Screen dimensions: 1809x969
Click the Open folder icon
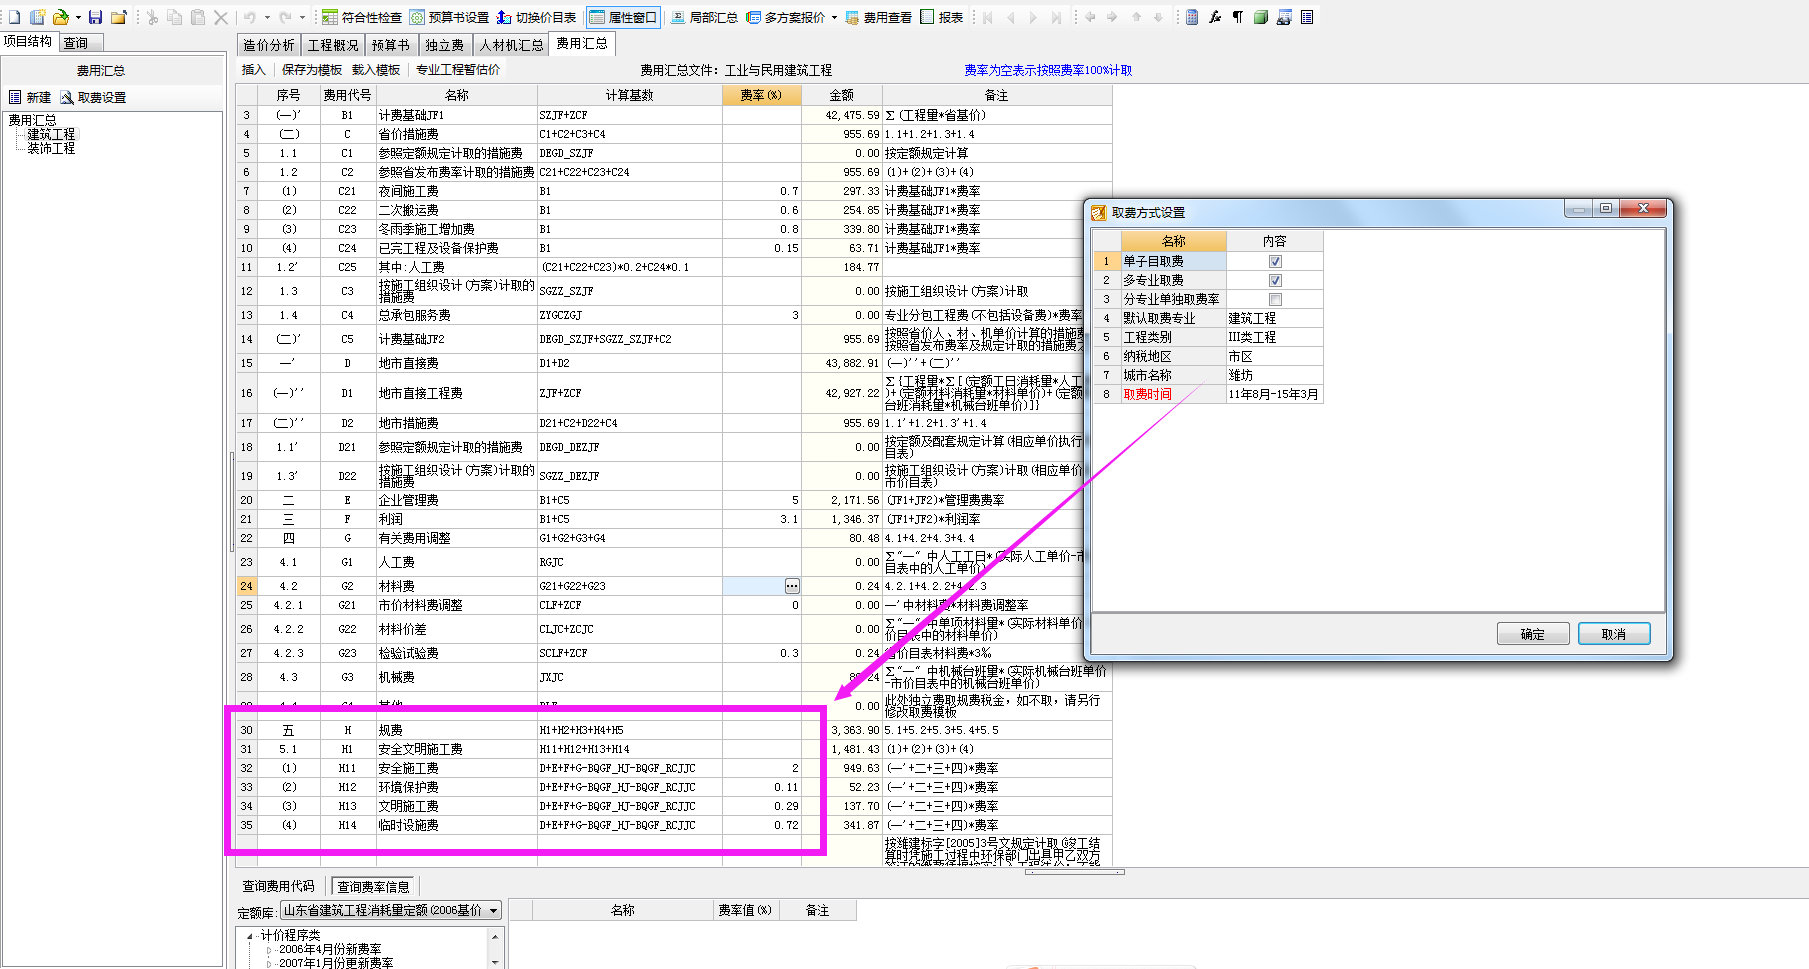tap(61, 17)
